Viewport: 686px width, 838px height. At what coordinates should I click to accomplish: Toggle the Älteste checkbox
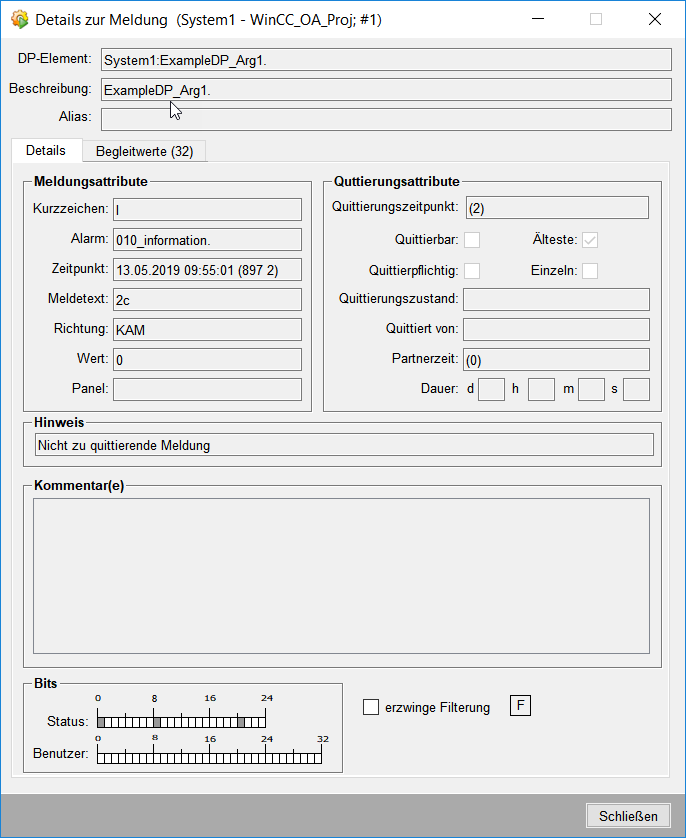(590, 240)
